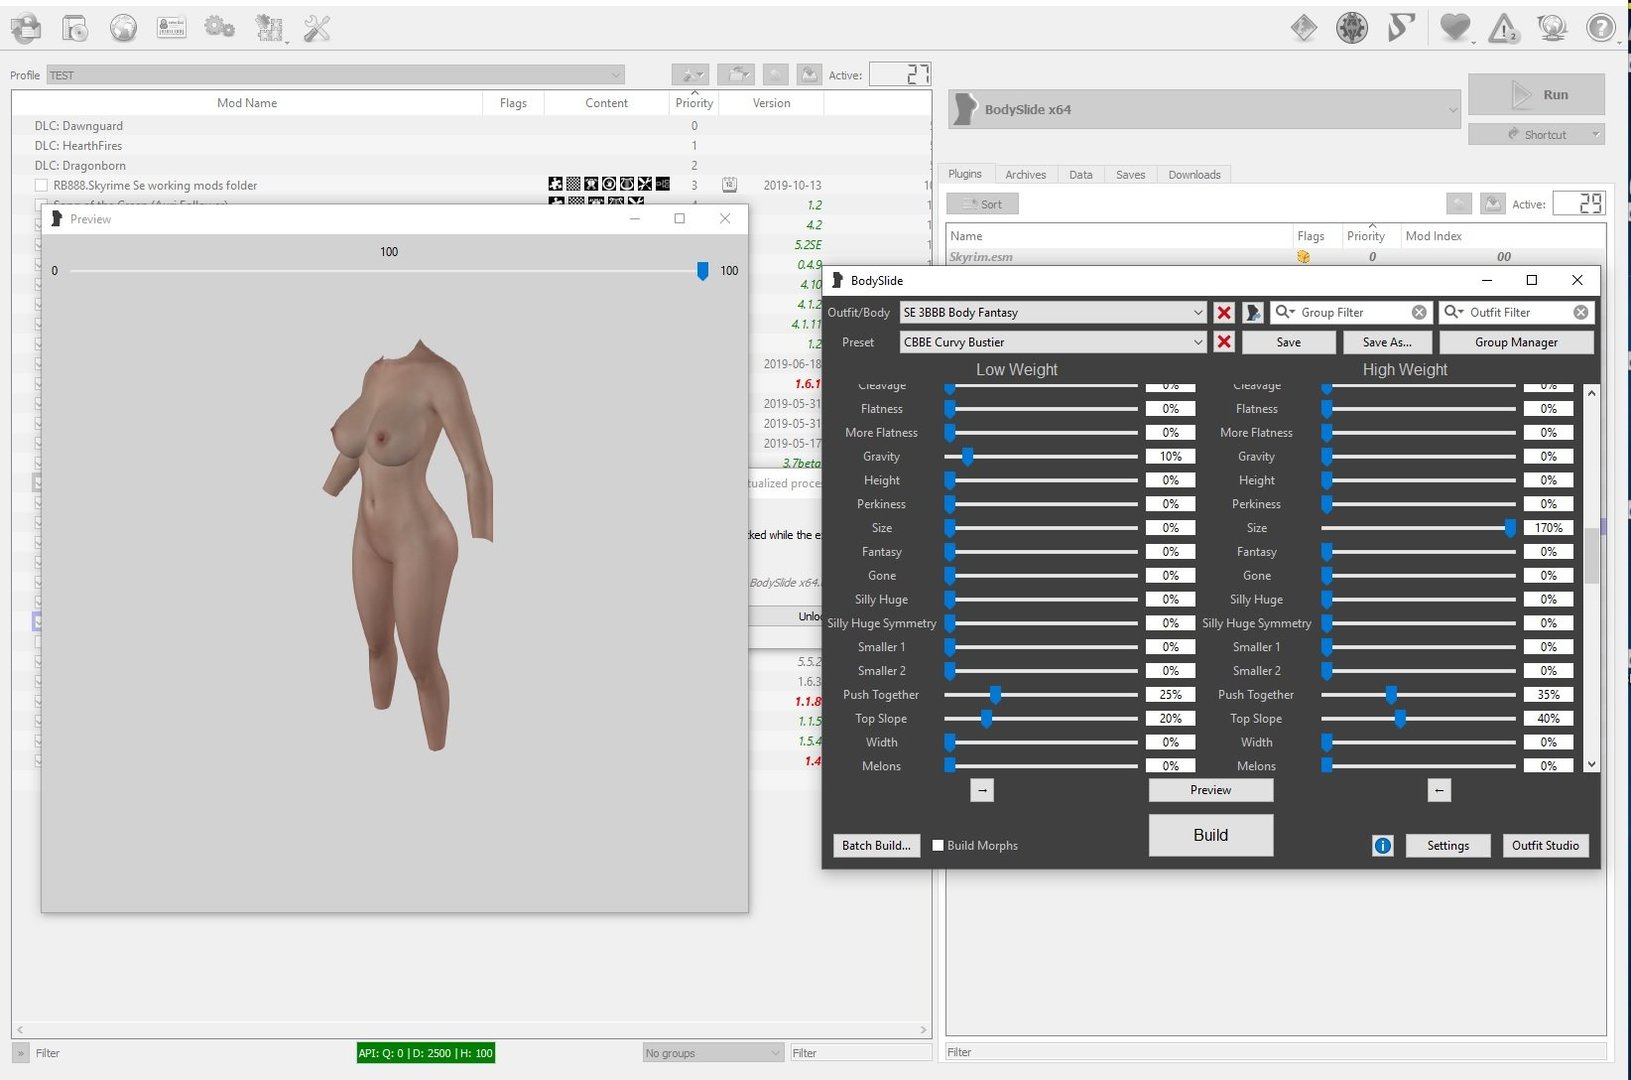
Task: Expand the BodySlide x64 executable dropdown
Action: click(x=1204, y=109)
